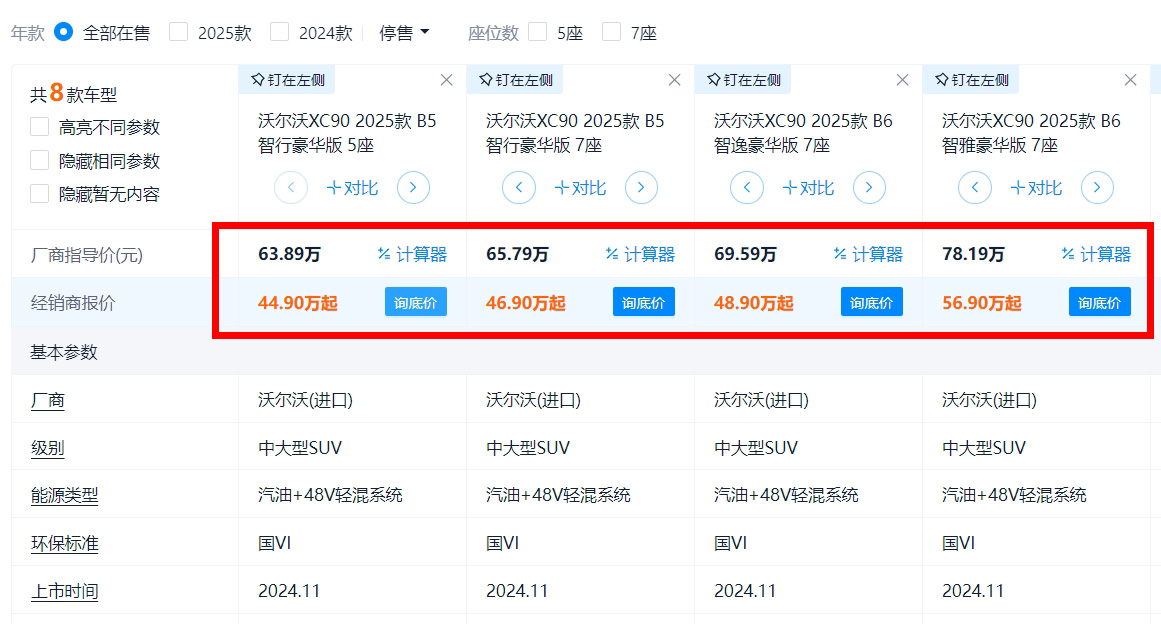
Task: Go to previous model for B6 智雅豪华版
Action: click(975, 187)
